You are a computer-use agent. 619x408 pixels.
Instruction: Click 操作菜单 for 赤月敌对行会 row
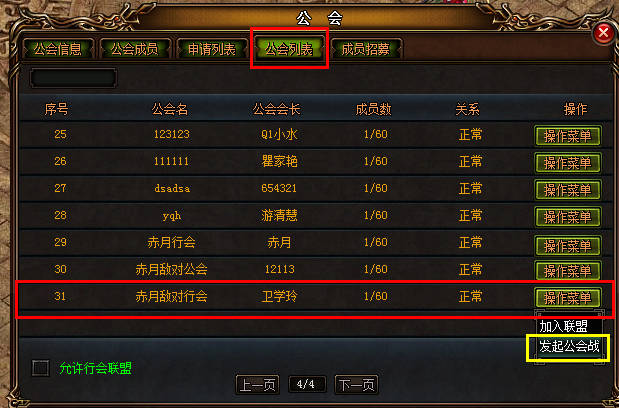point(568,298)
